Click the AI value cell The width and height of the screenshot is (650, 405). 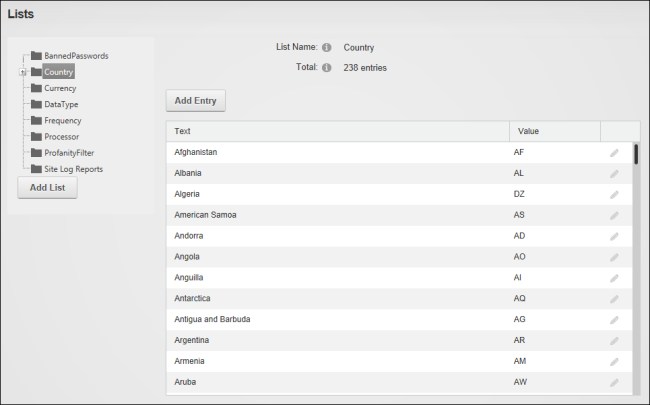(555, 278)
